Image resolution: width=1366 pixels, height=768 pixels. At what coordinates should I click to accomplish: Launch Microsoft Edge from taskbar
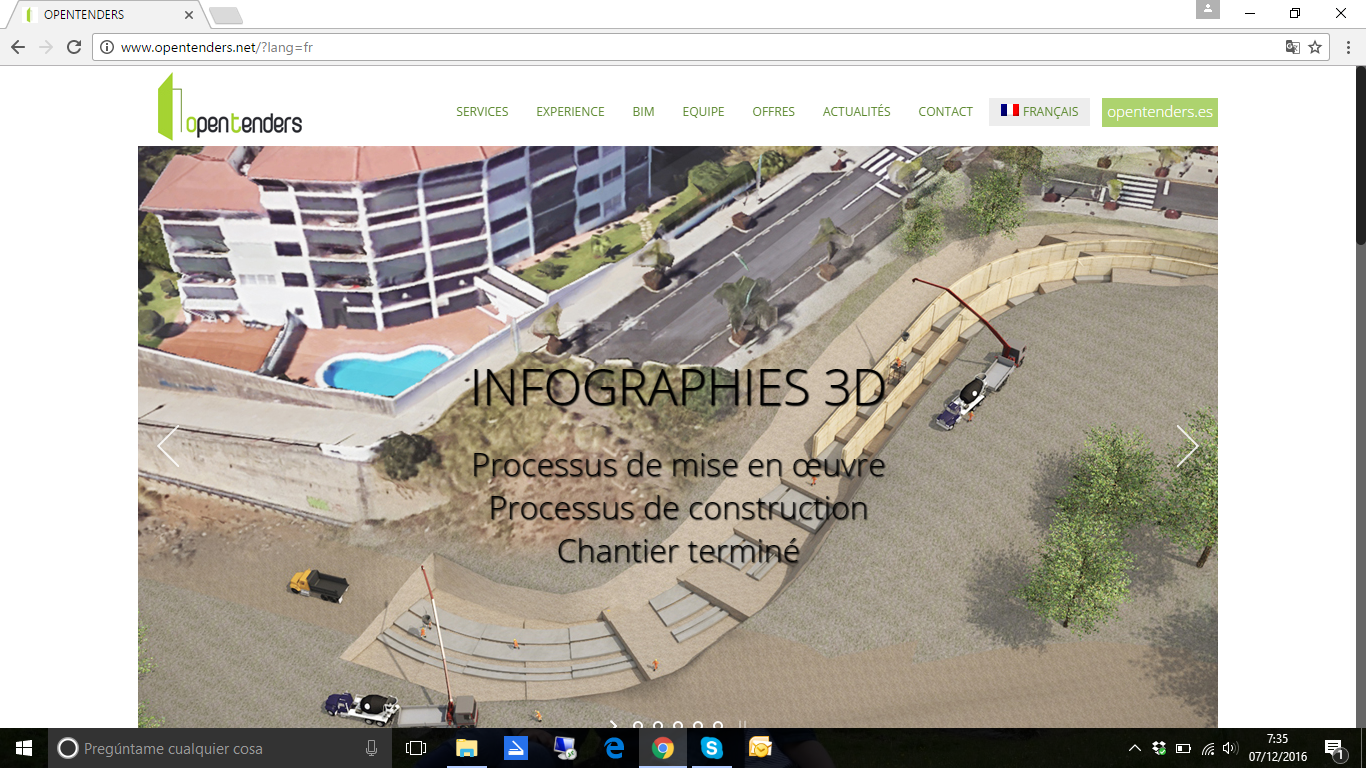coord(614,748)
